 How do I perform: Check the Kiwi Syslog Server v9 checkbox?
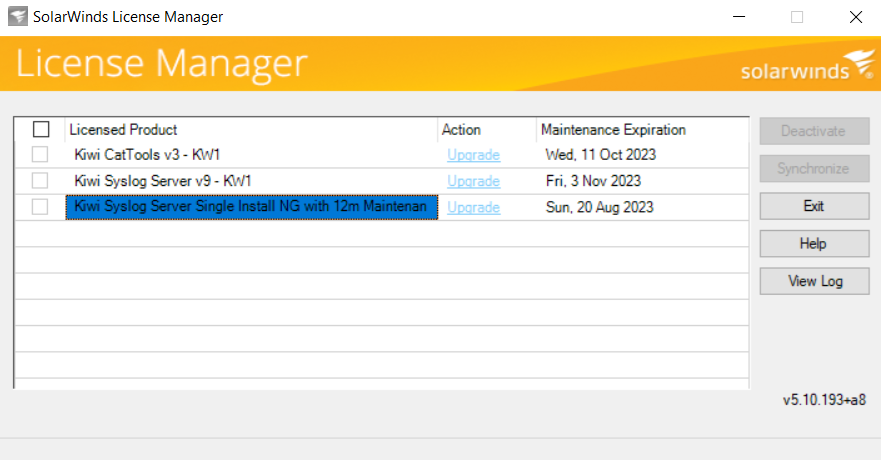40,180
